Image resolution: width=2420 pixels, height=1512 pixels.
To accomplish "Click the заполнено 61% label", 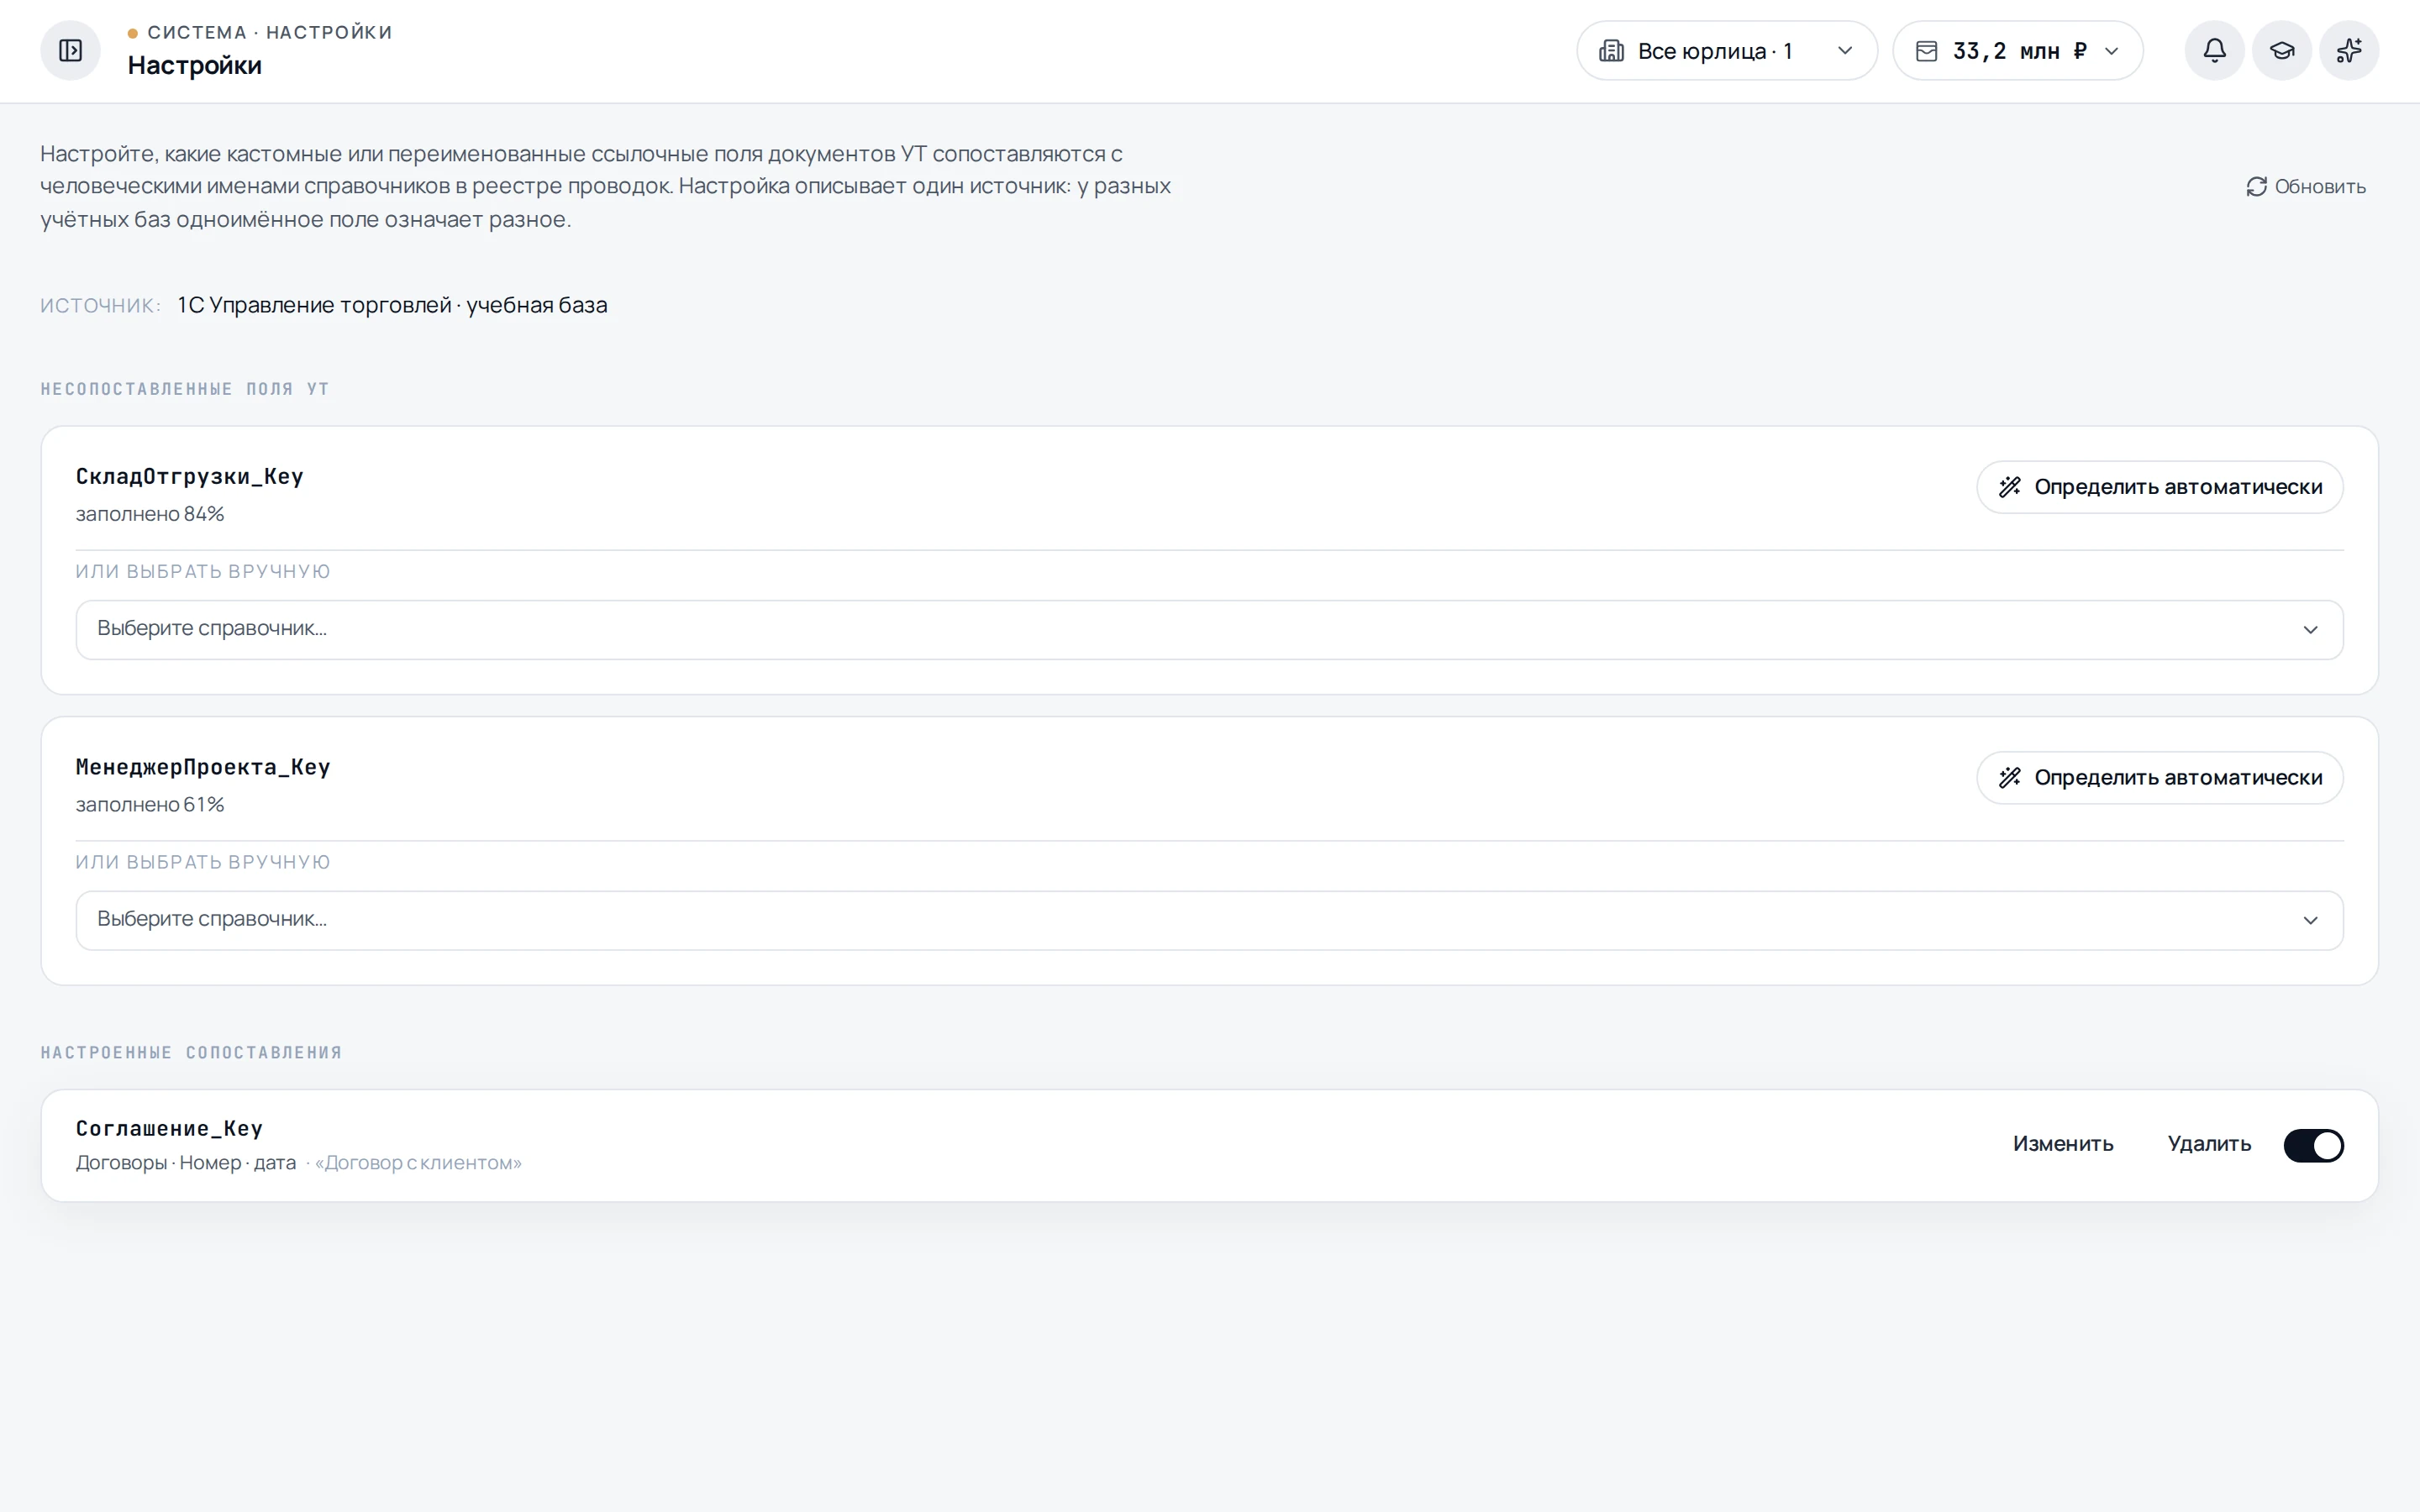I will click(150, 805).
